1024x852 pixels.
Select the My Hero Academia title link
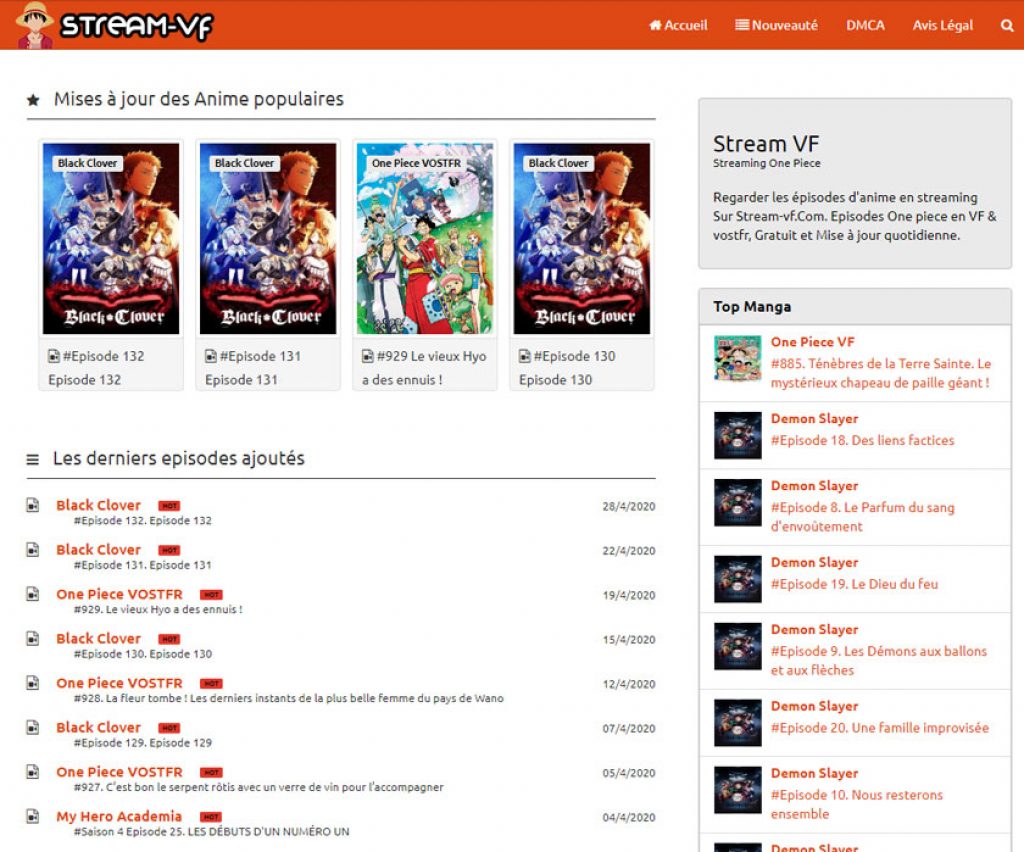[119, 816]
